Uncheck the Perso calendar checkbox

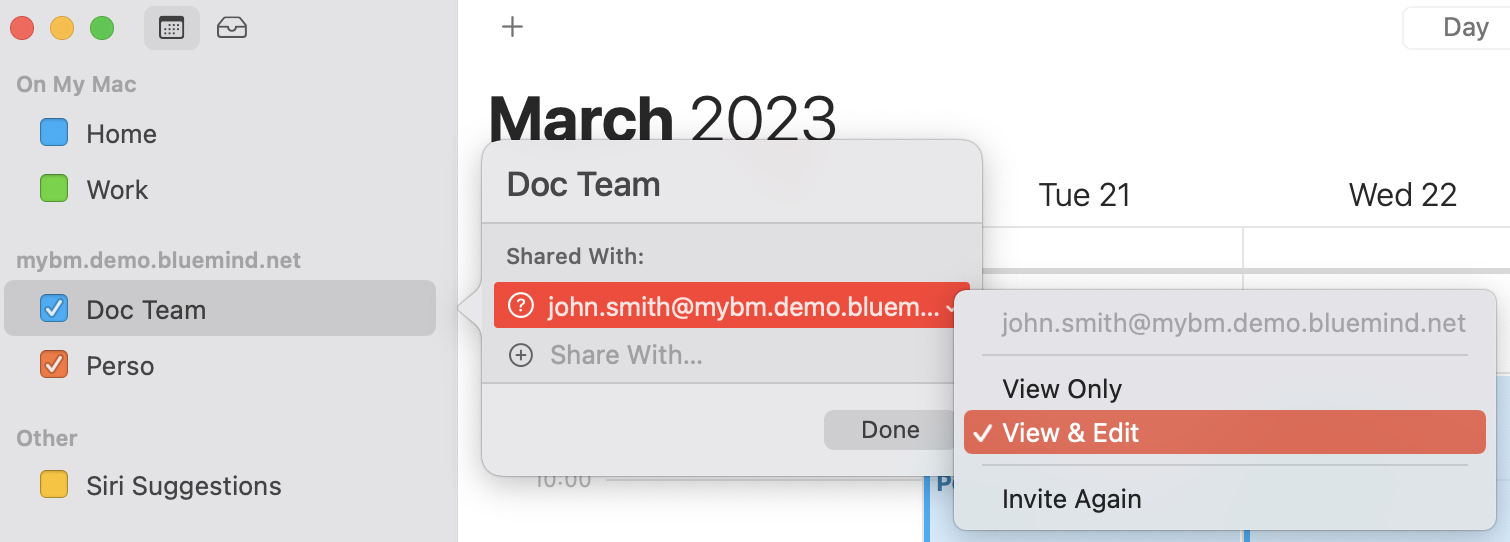tap(54, 365)
